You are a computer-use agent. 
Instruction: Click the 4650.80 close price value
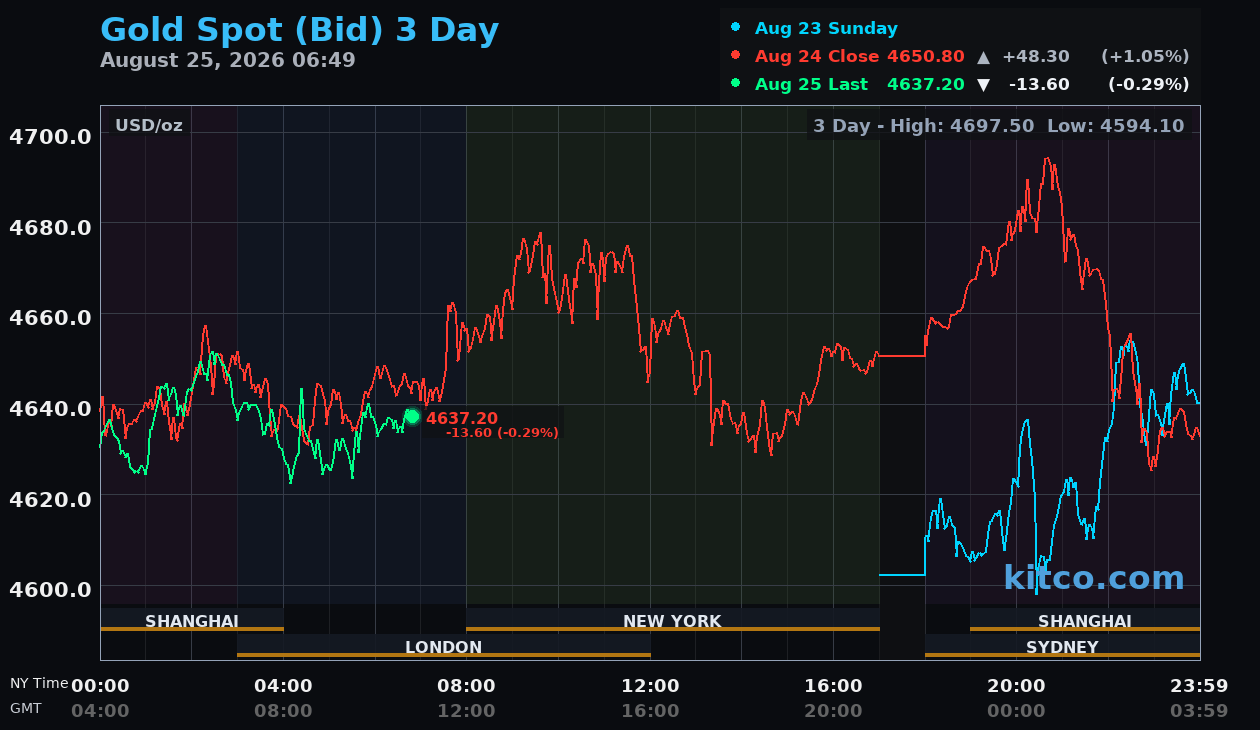pyautogui.click(x=926, y=56)
